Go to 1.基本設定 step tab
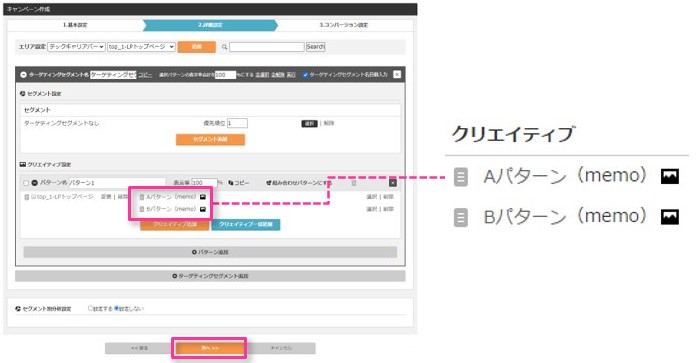This screenshot has height=363, width=697. click(75, 25)
